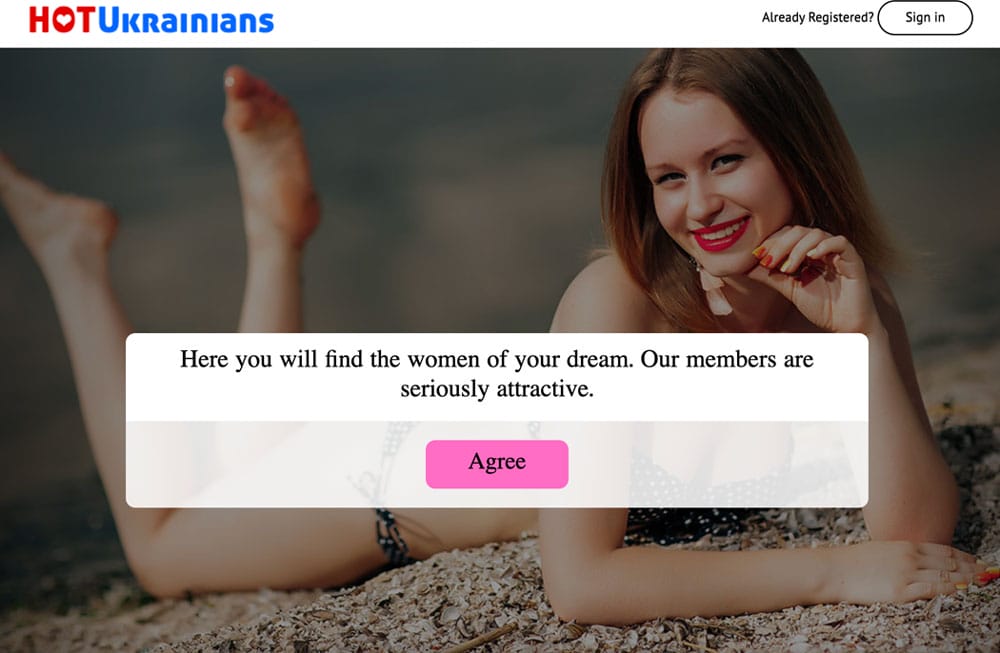This screenshot has width=1000, height=653.
Task: Click the heart icon in HOT logo
Action: click(63, 20)
